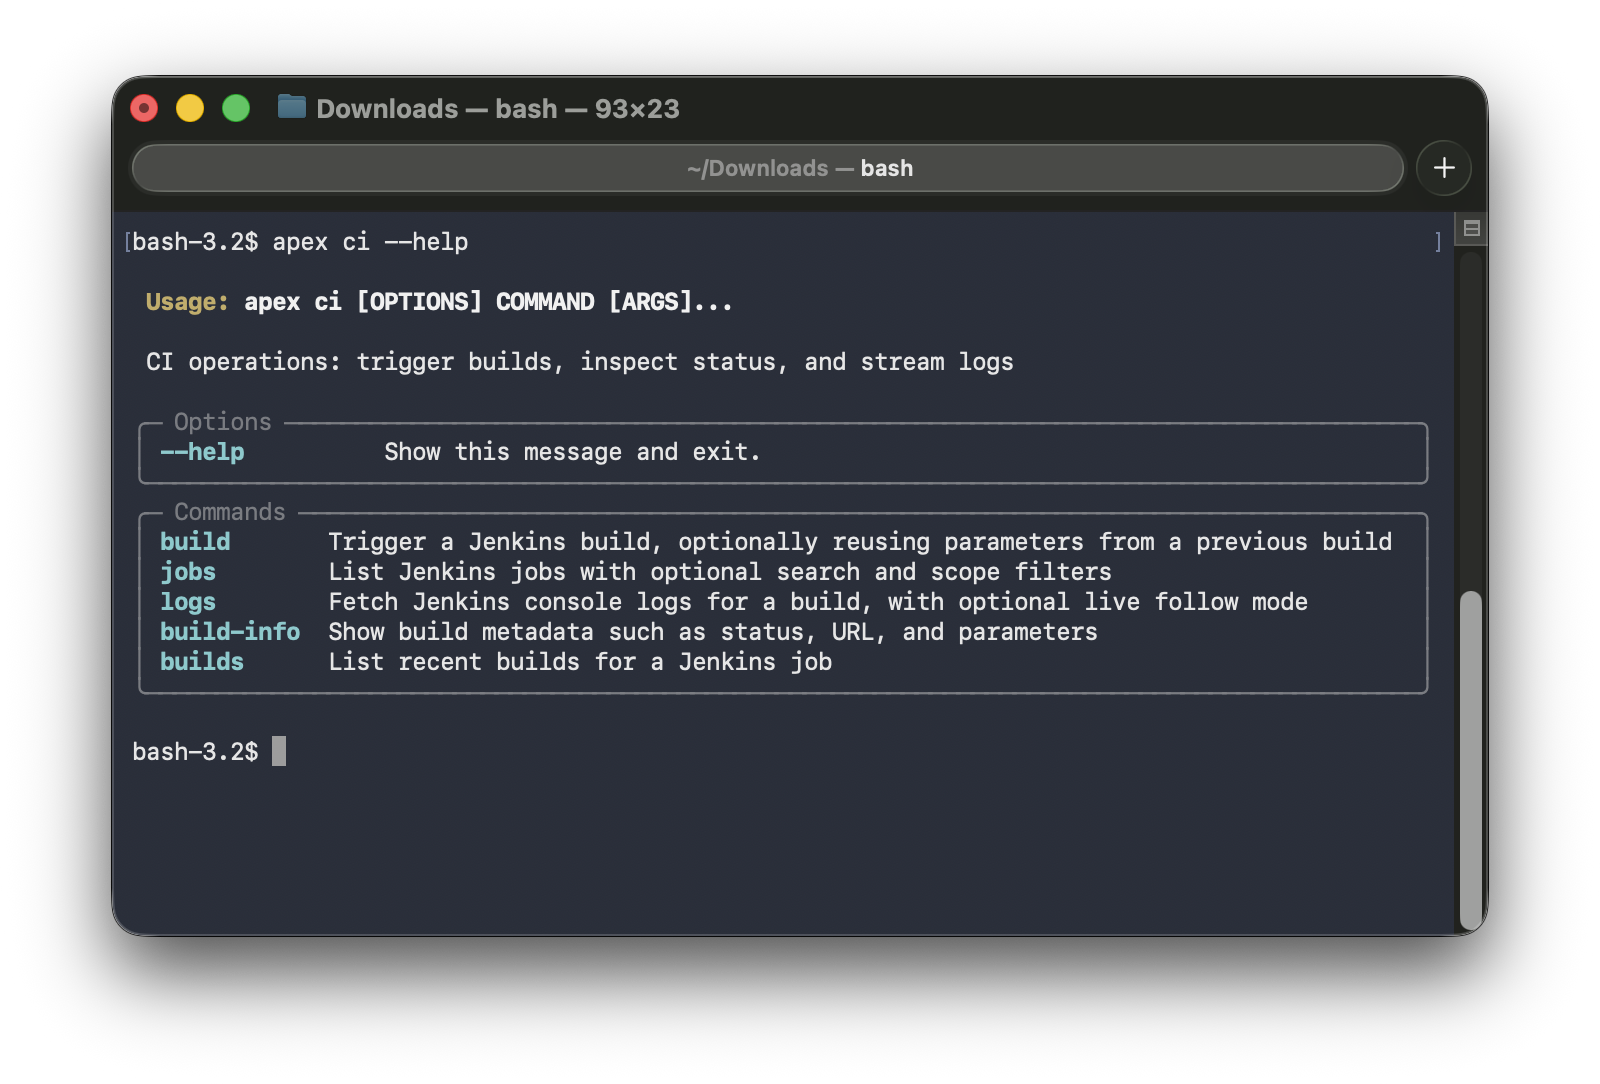Click the '--help' option text

[x=202, y=451]
